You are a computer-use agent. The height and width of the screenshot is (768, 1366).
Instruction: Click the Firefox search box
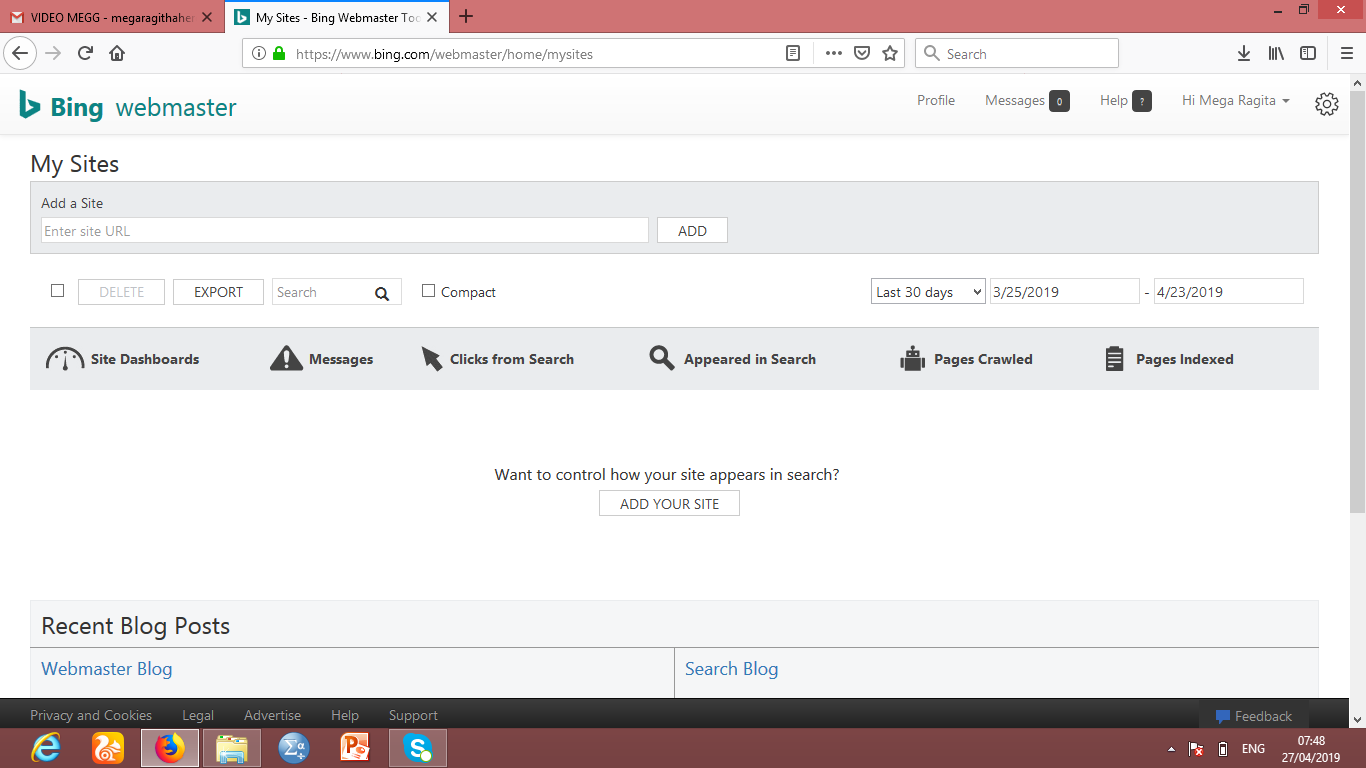click(x=1017, y=54)
